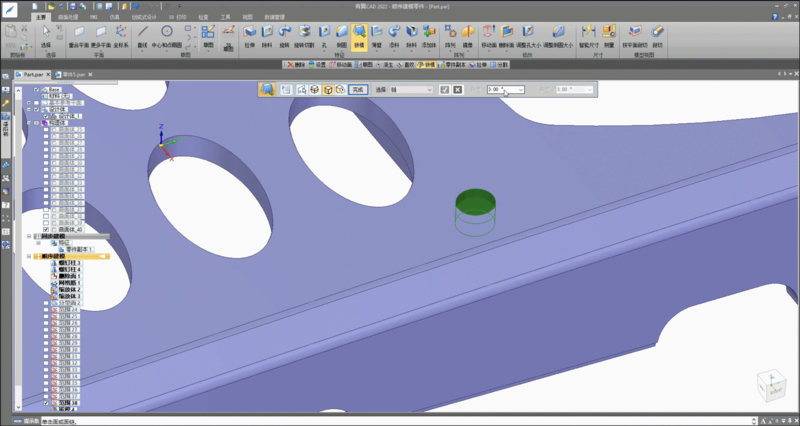Open the 3.00 value dropdown

point(520,90)
